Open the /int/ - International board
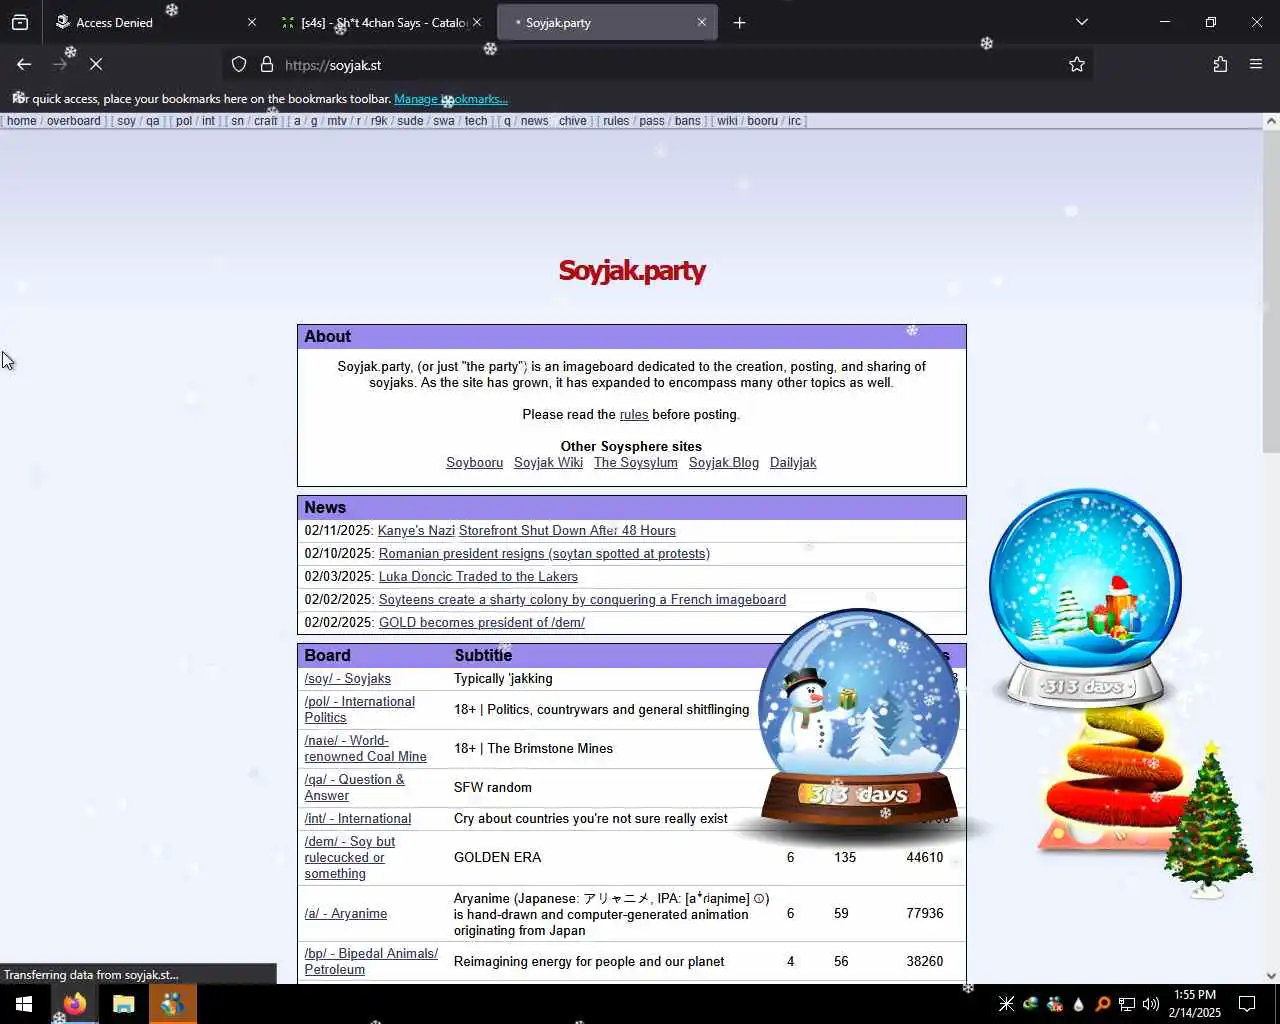Viewport: 1280px width, 1024px height. tap(358, 818)
